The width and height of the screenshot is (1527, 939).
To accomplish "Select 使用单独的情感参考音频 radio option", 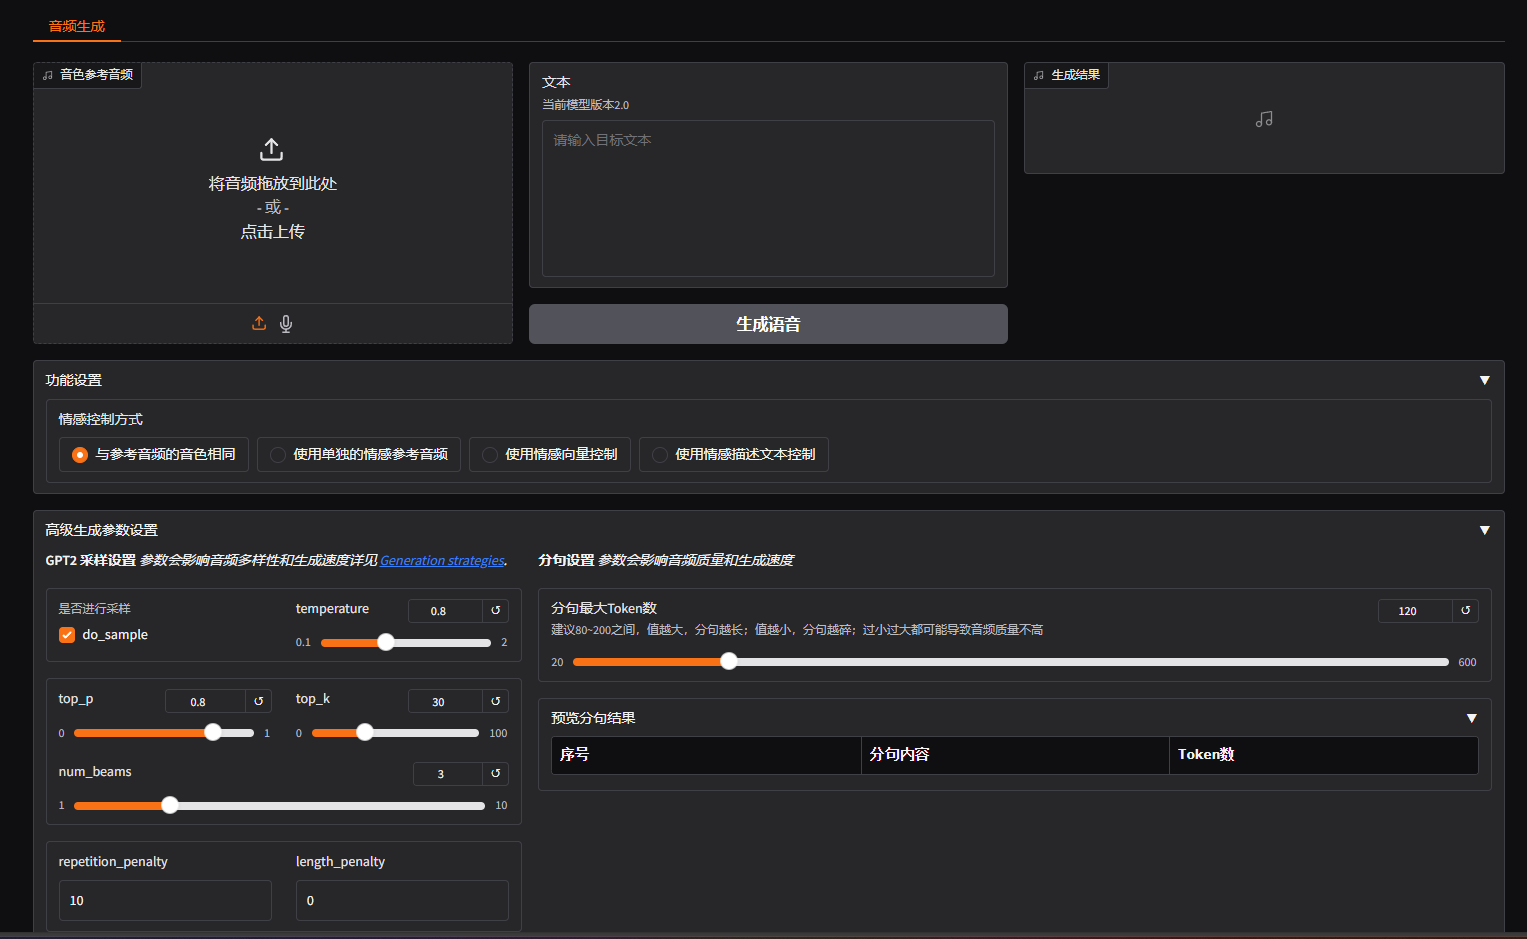I will [279, 455].
